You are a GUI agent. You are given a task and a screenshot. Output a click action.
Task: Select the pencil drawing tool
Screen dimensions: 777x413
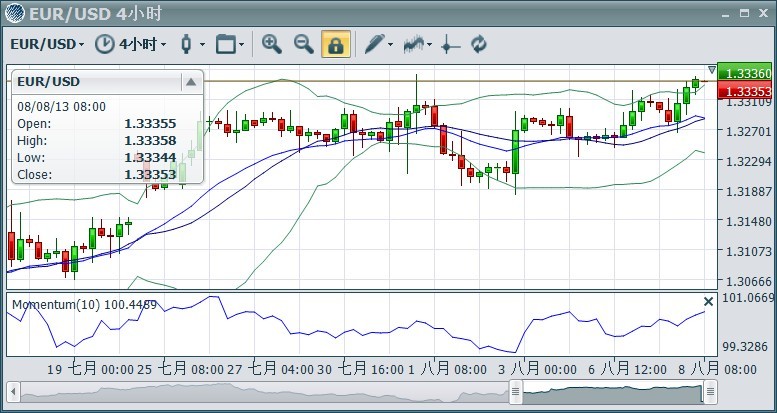pyautogui.click(x=374, y=44)
